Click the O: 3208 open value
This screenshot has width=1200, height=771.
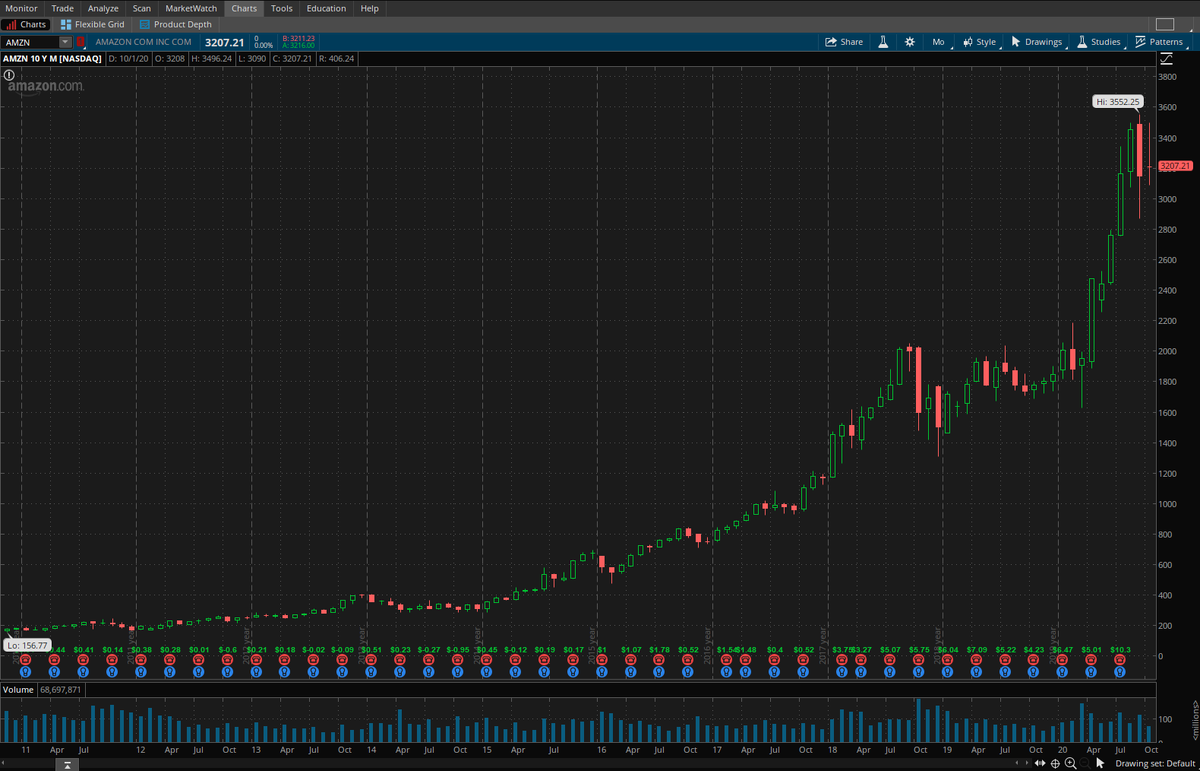click(x=168, y=59)
